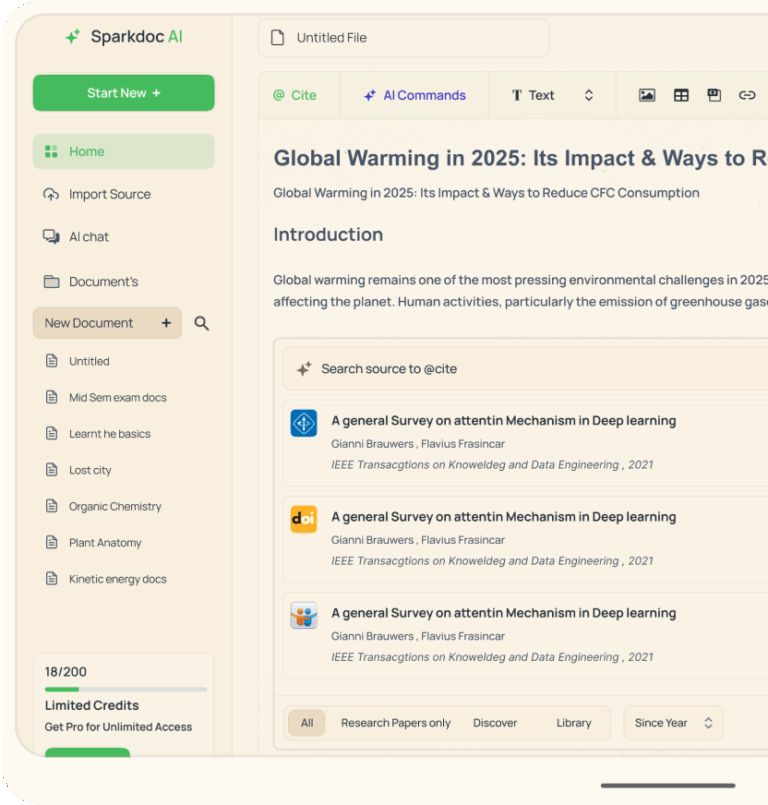
Task: Click the Start New button
Action: click(124, 93)
